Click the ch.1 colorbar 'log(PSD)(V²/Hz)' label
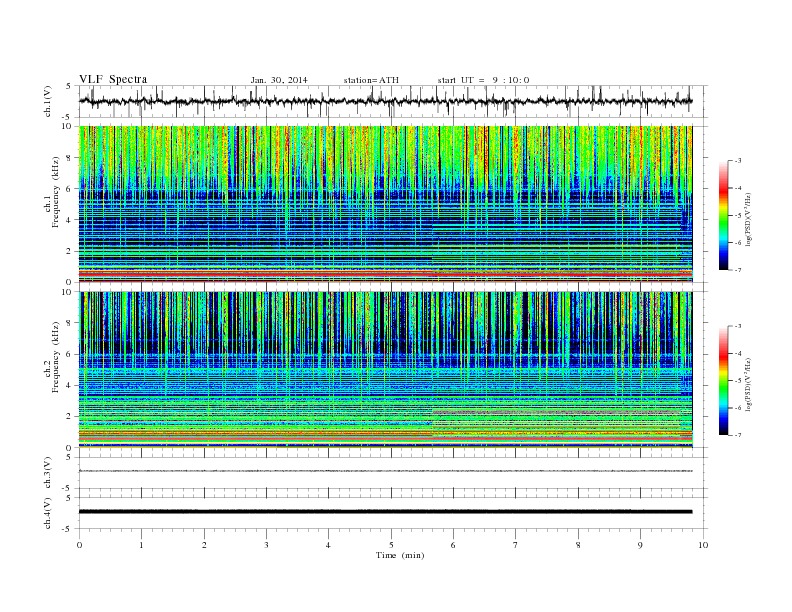792x612 pixels. tap(749, 219)
